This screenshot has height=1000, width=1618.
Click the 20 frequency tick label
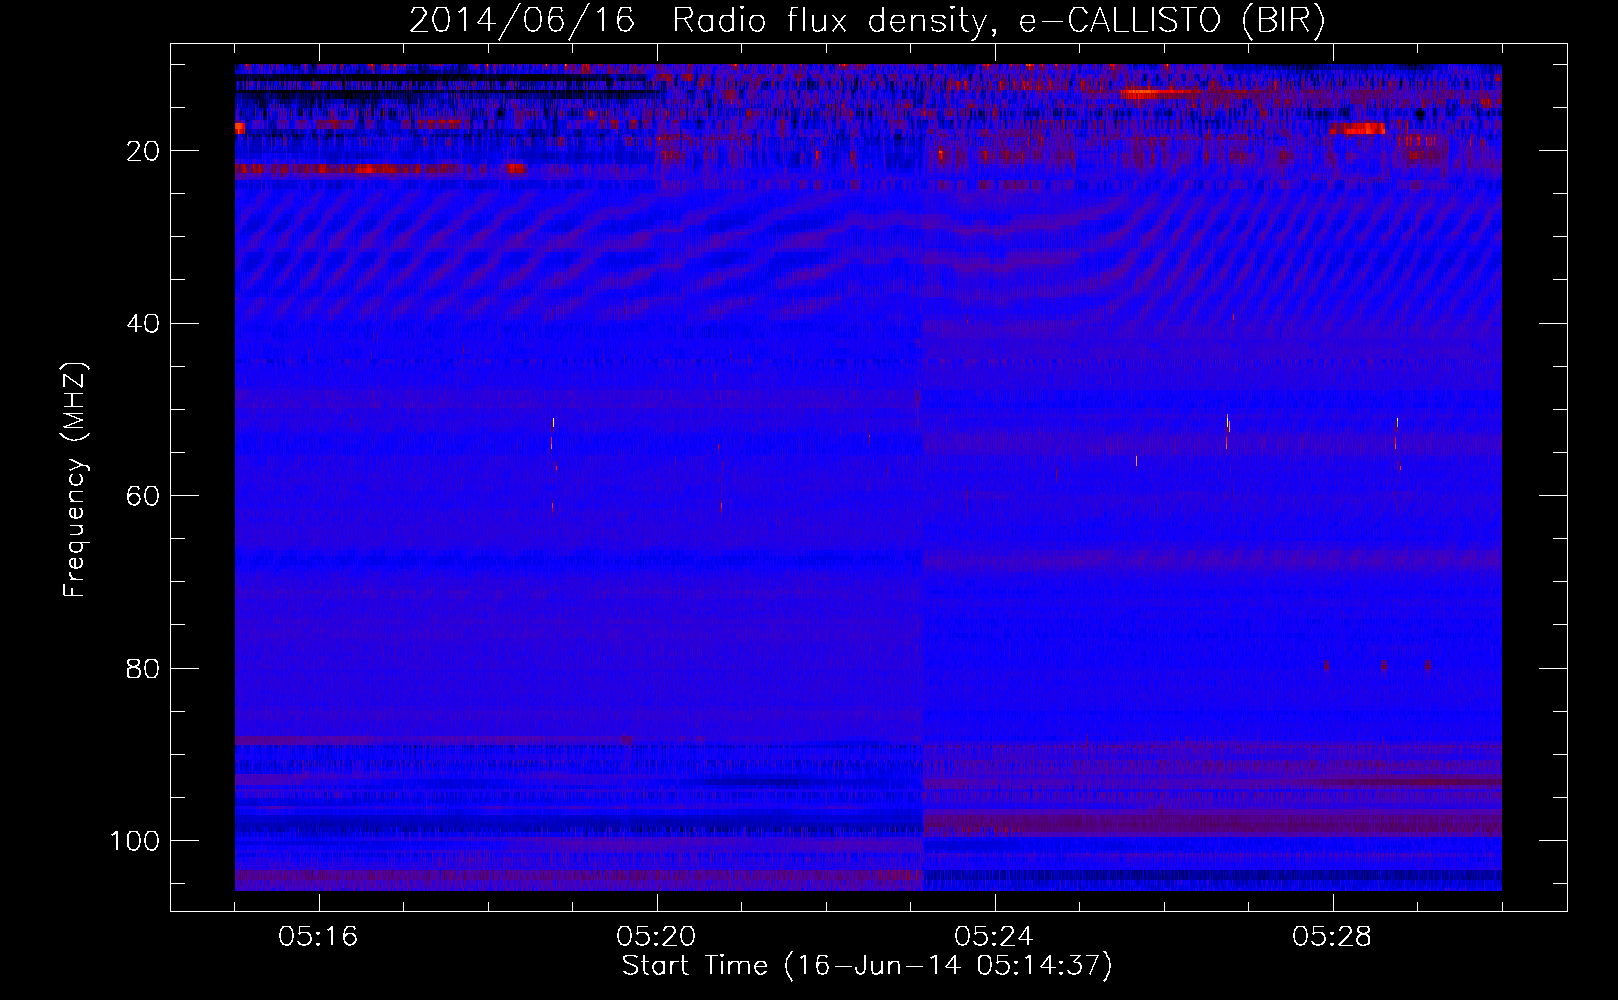[x=145, y=152]
